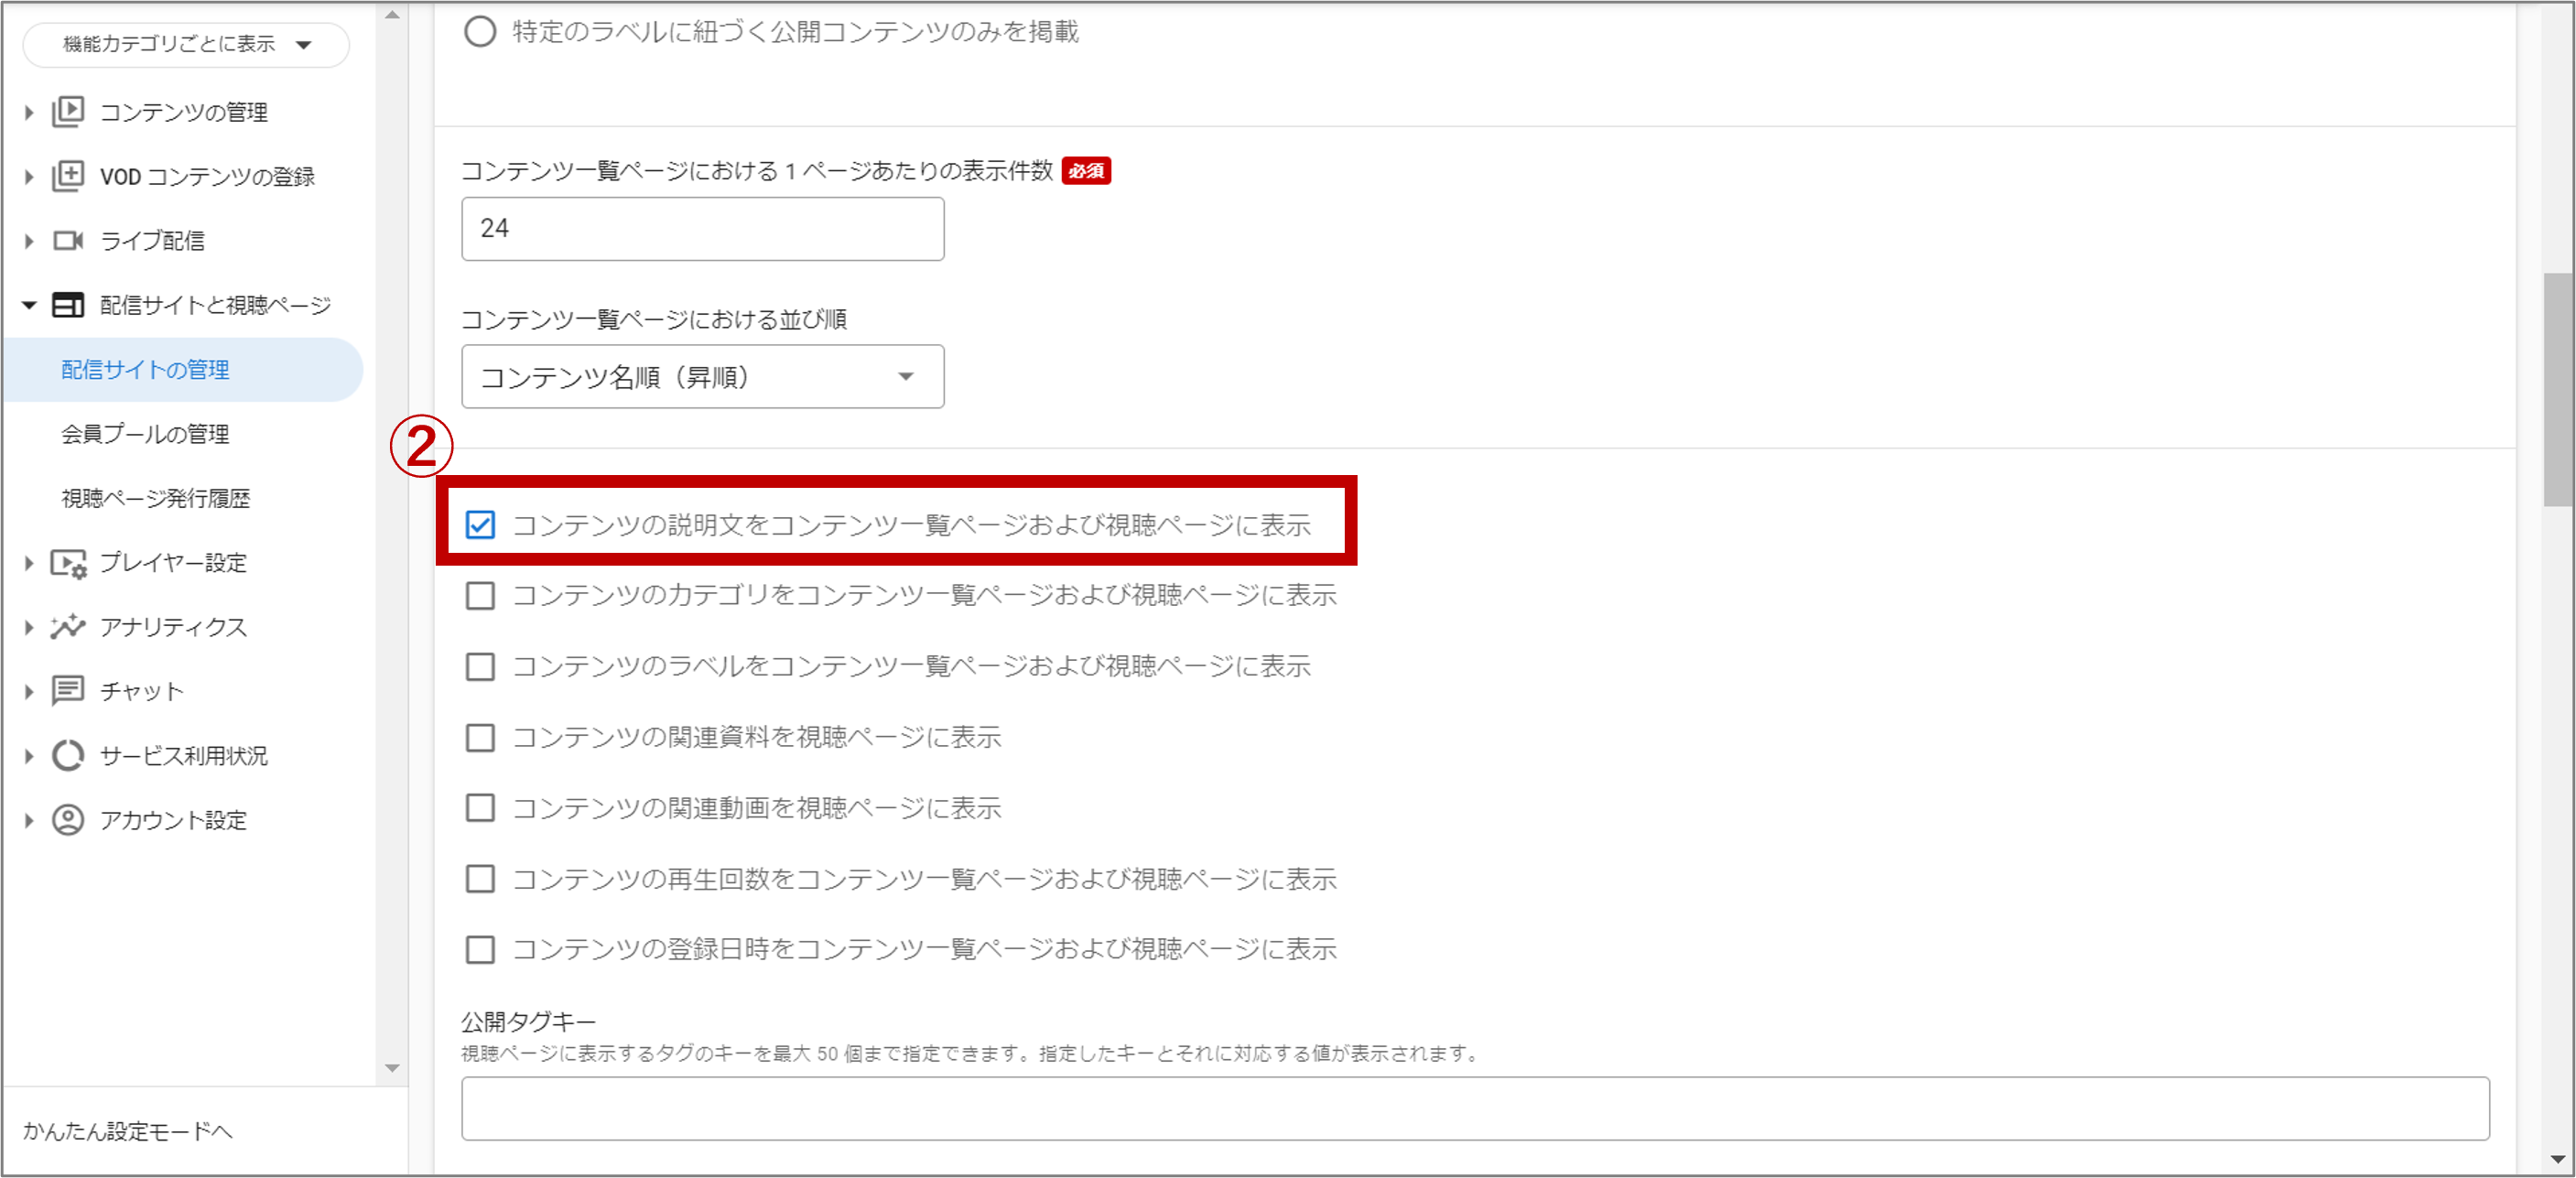Open the 機能カテゴリごとに表示 dropdown
This screenshot has height=1178, width=2576.
pos(186,44)
